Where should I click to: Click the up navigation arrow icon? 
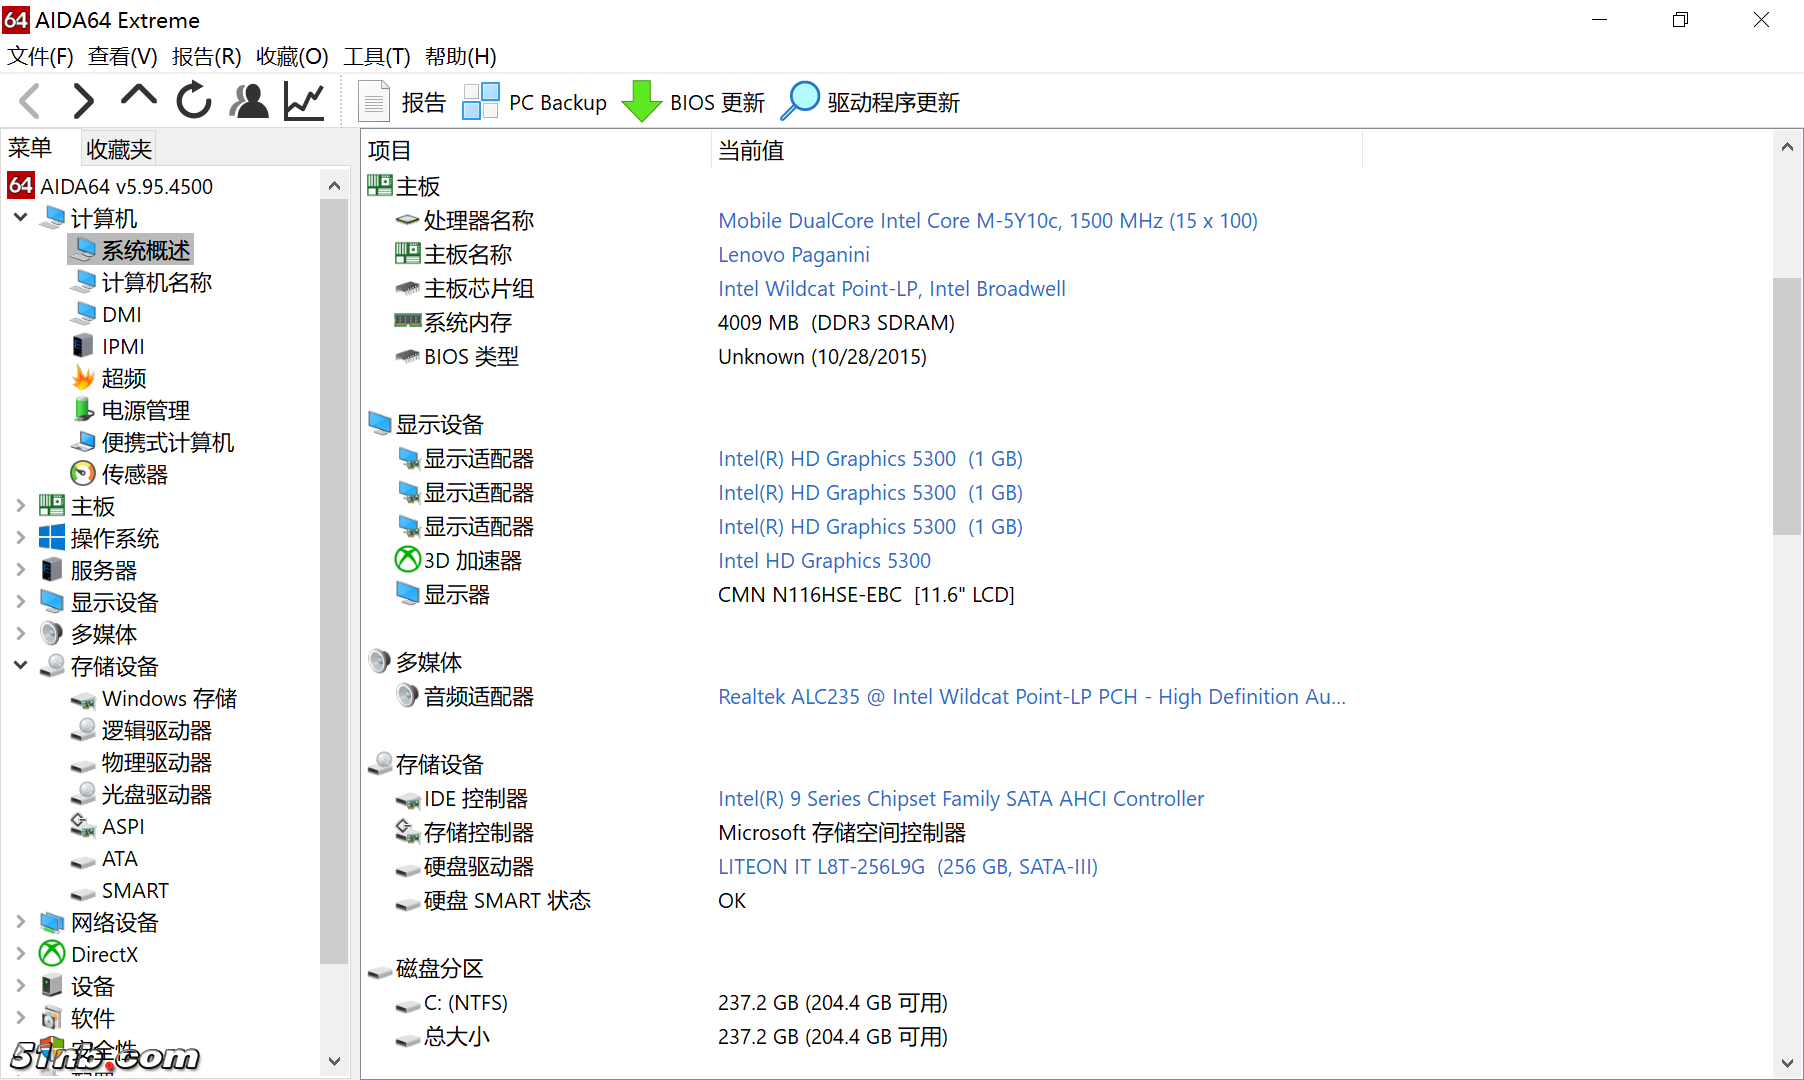(x=138, y=100)
